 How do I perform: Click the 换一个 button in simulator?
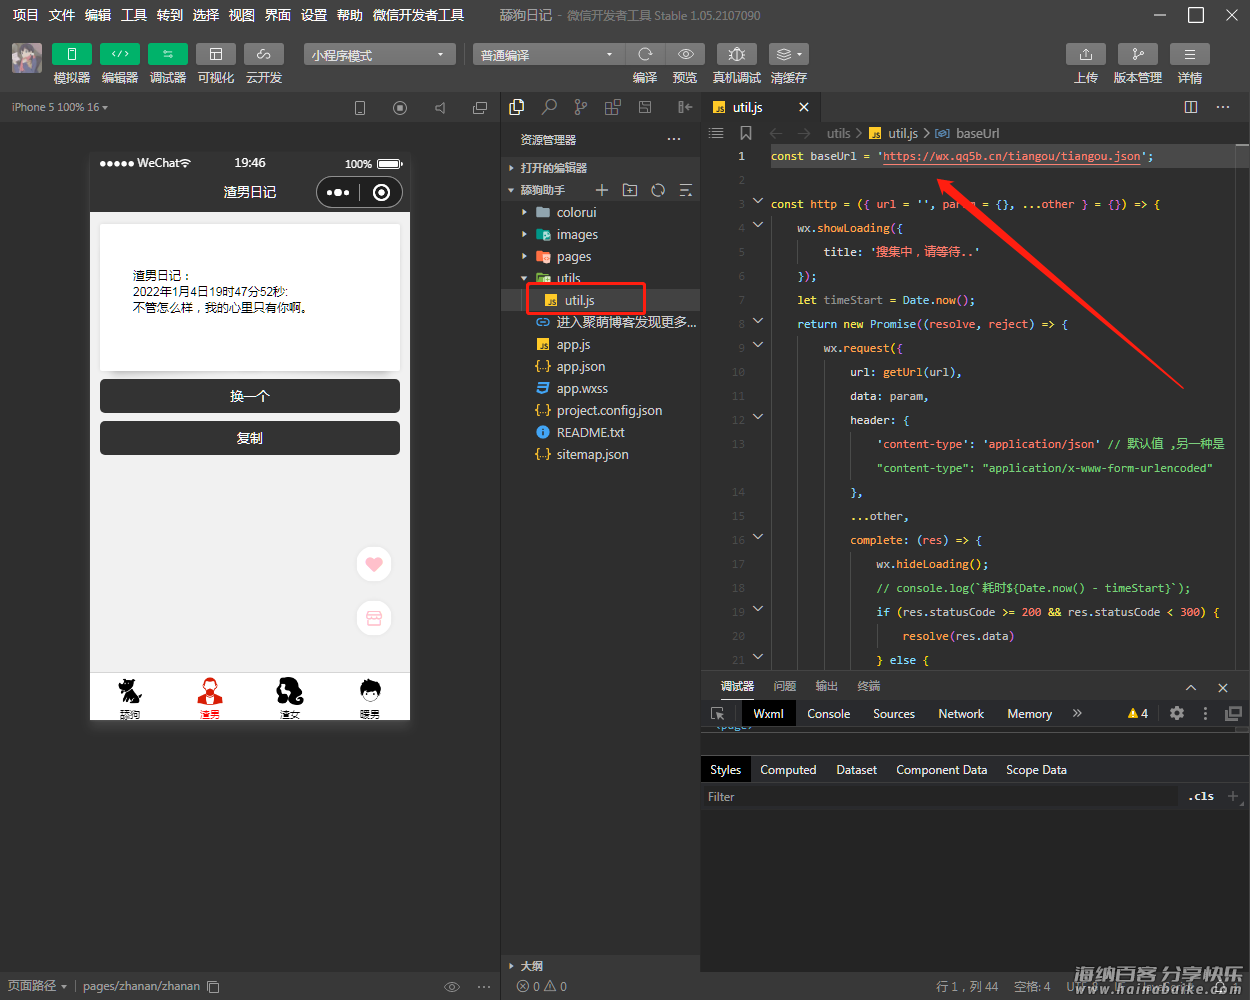tap(250, 396)
